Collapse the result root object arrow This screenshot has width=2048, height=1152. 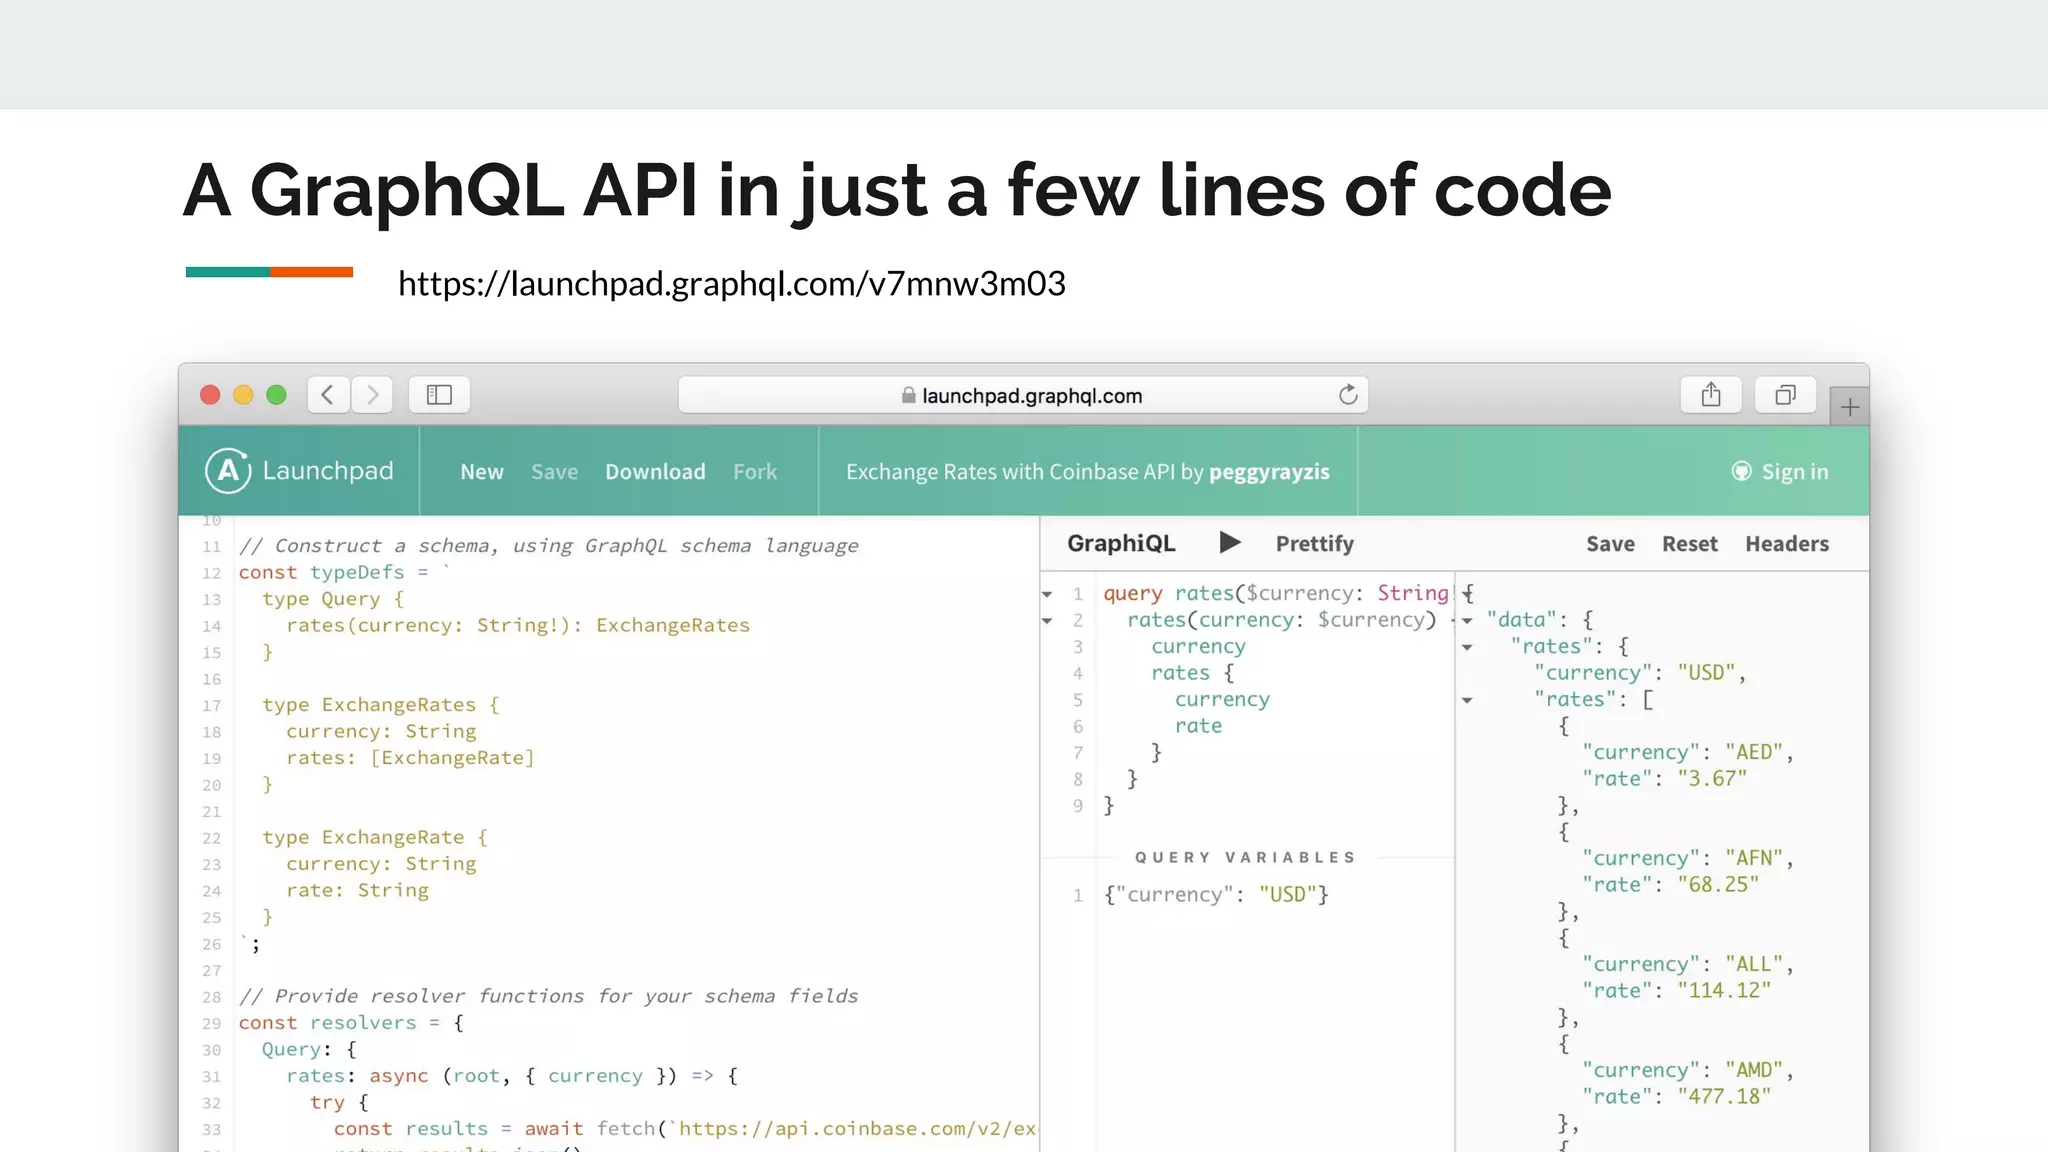click(x=1467, y=594)
